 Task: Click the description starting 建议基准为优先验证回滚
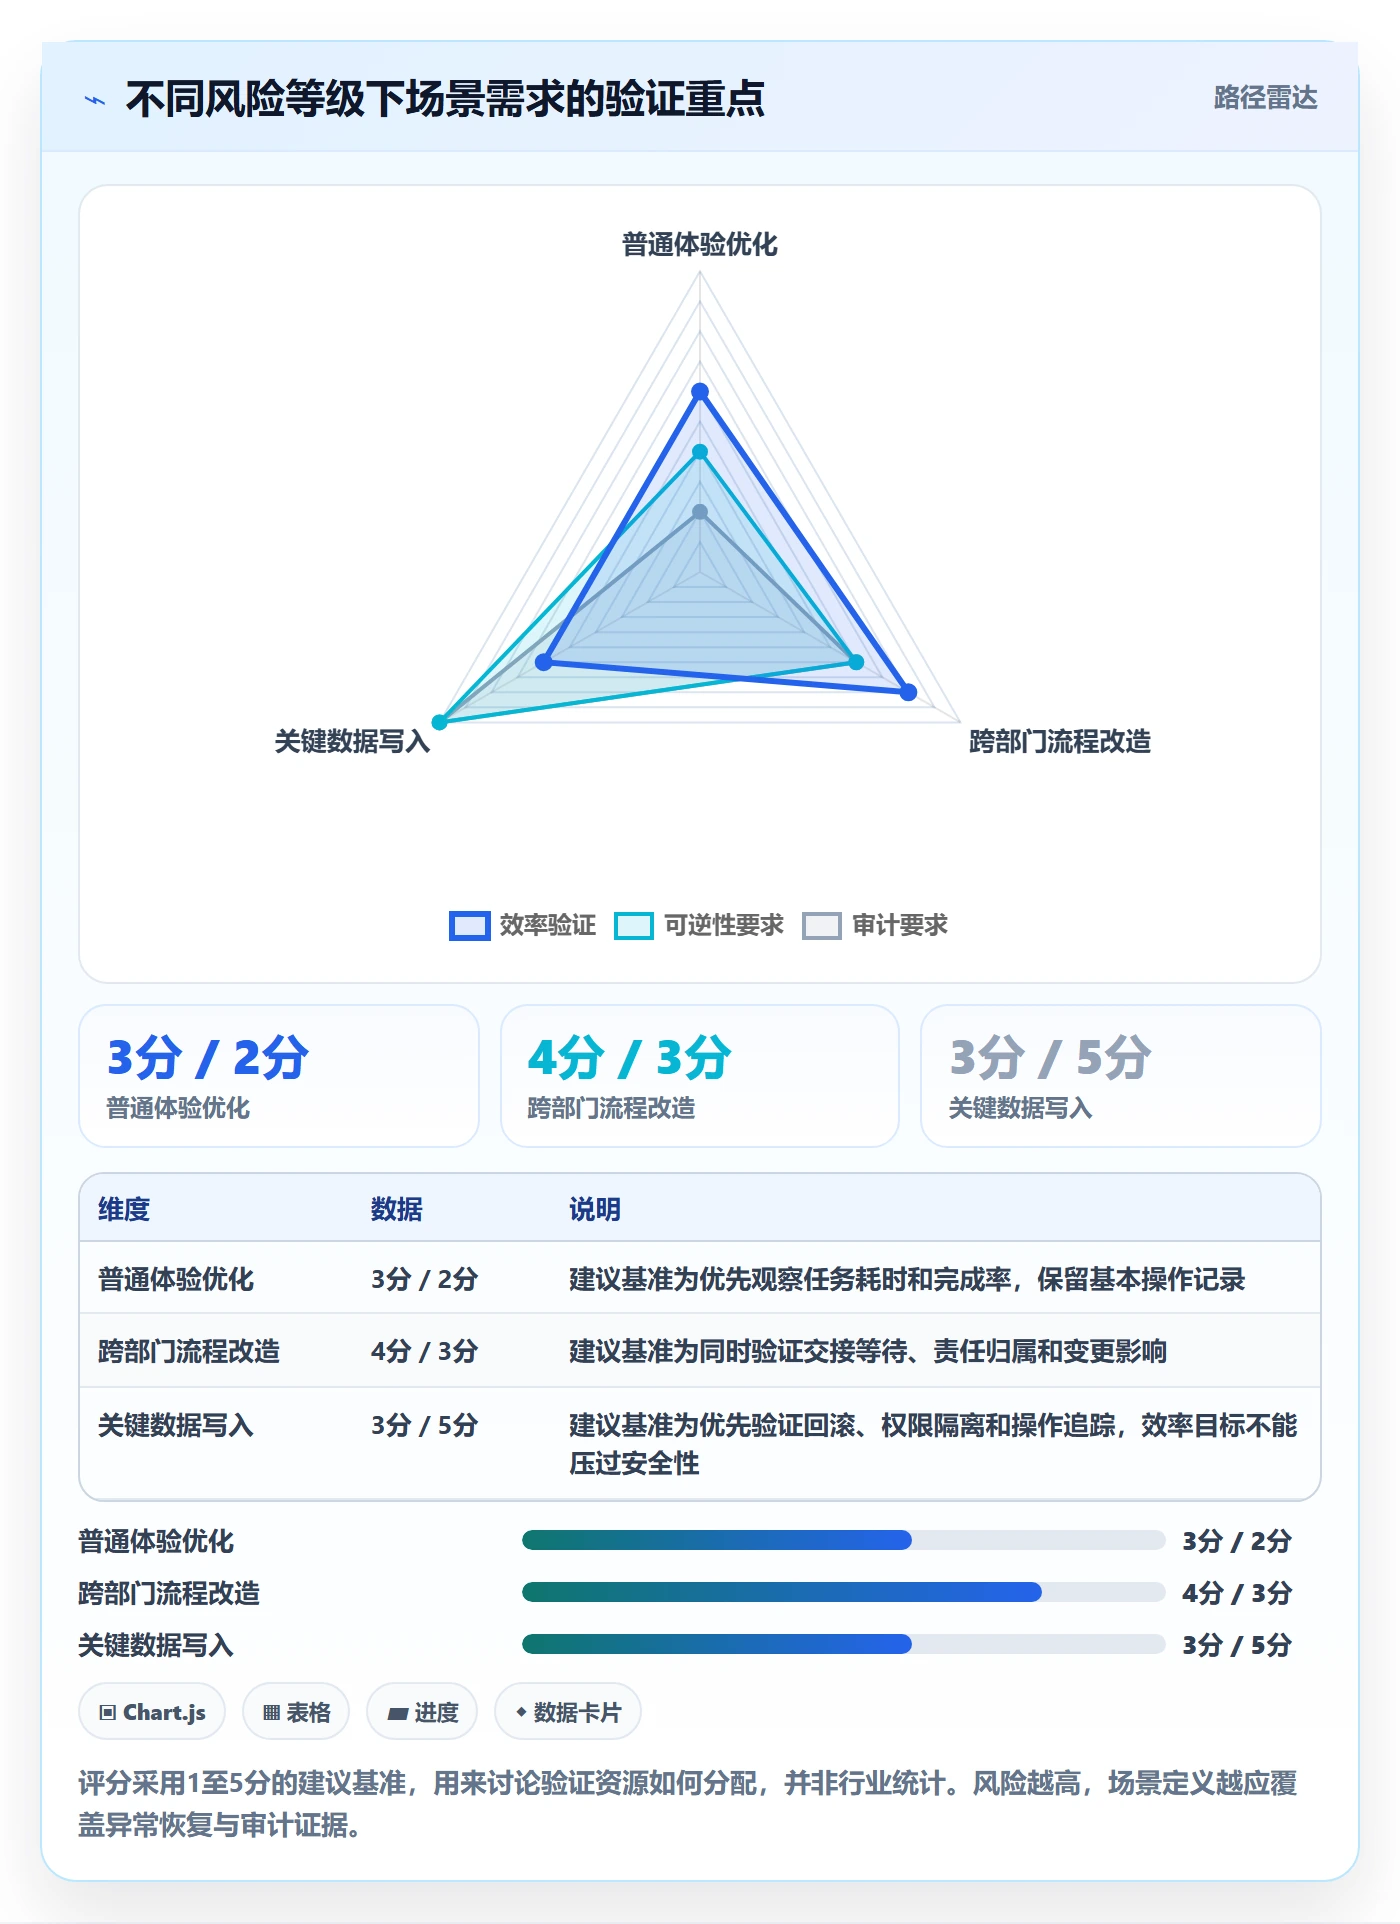coord(933,1444)
